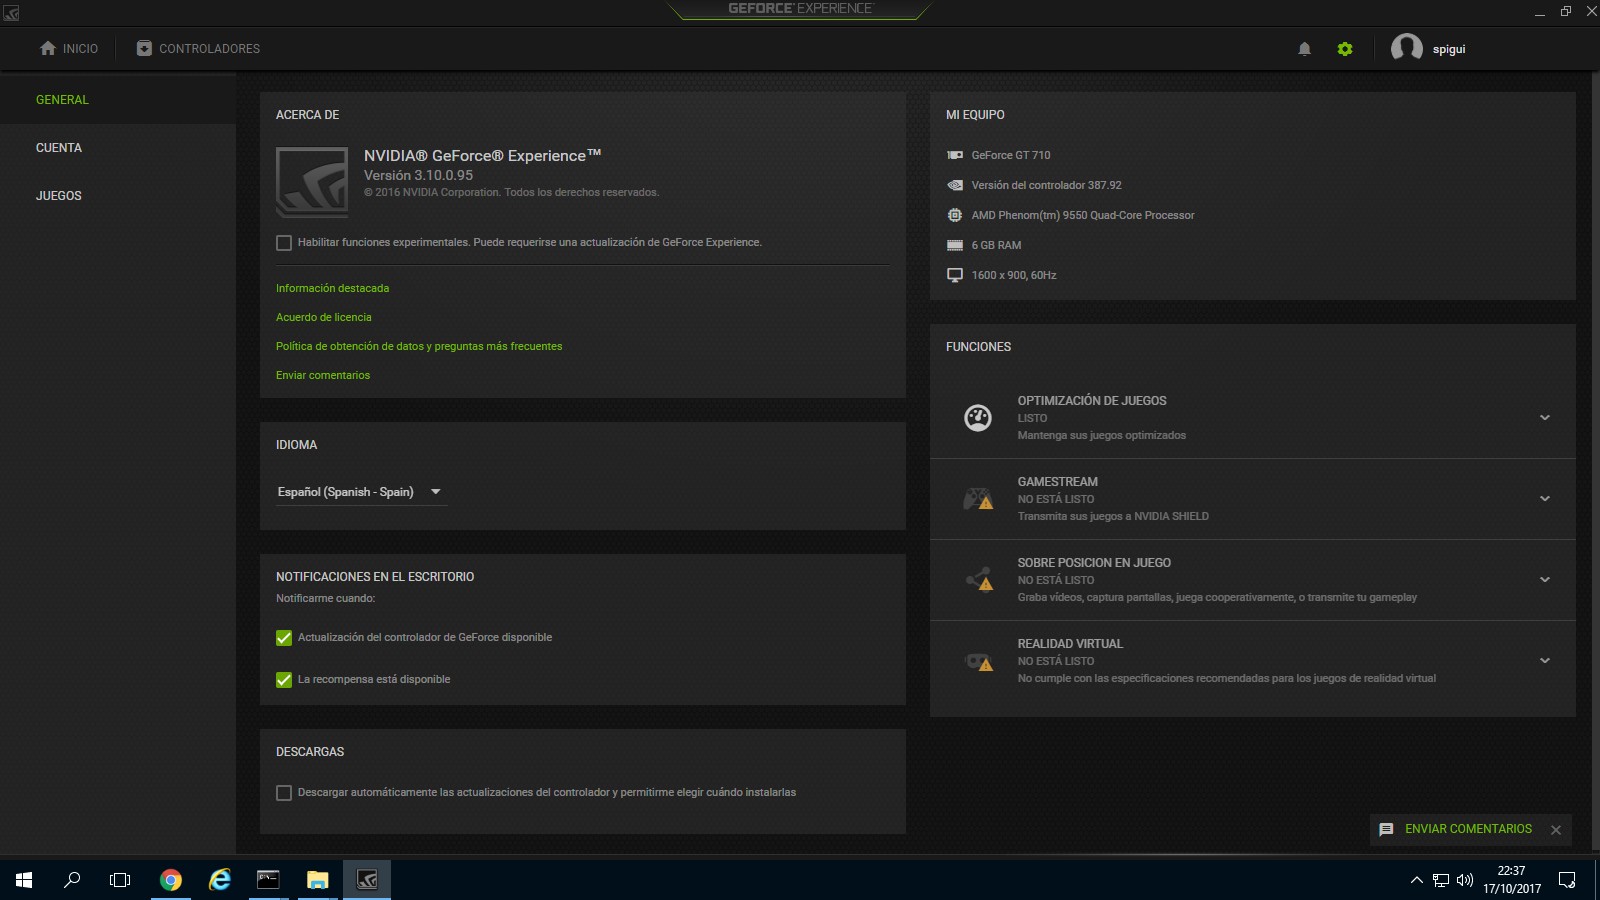The image size is (1600, 900).
Task: Open settings via green gear icon
Action: 1345,49
